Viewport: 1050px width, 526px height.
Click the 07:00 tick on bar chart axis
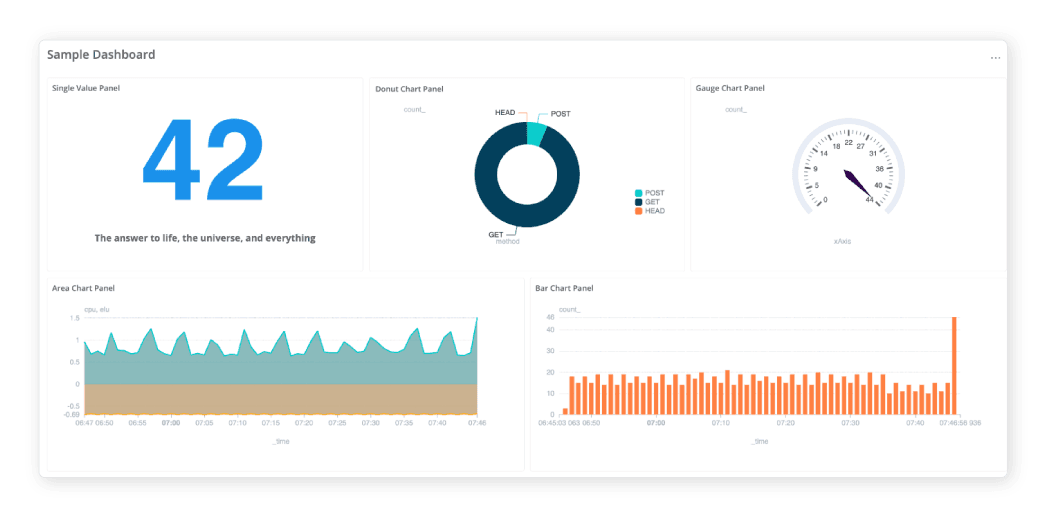(x=656, y=423)
